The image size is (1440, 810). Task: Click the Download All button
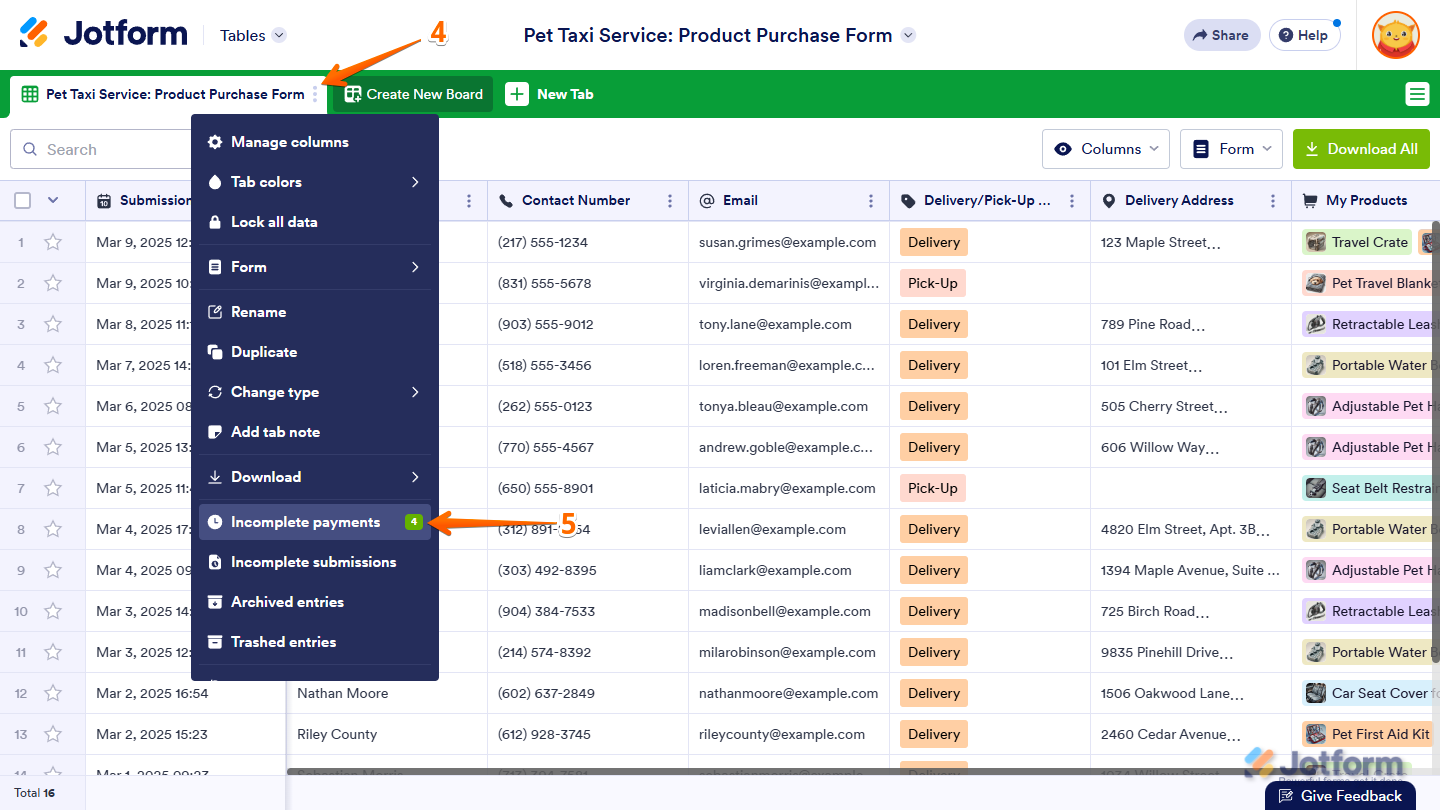click(1360, 149)
